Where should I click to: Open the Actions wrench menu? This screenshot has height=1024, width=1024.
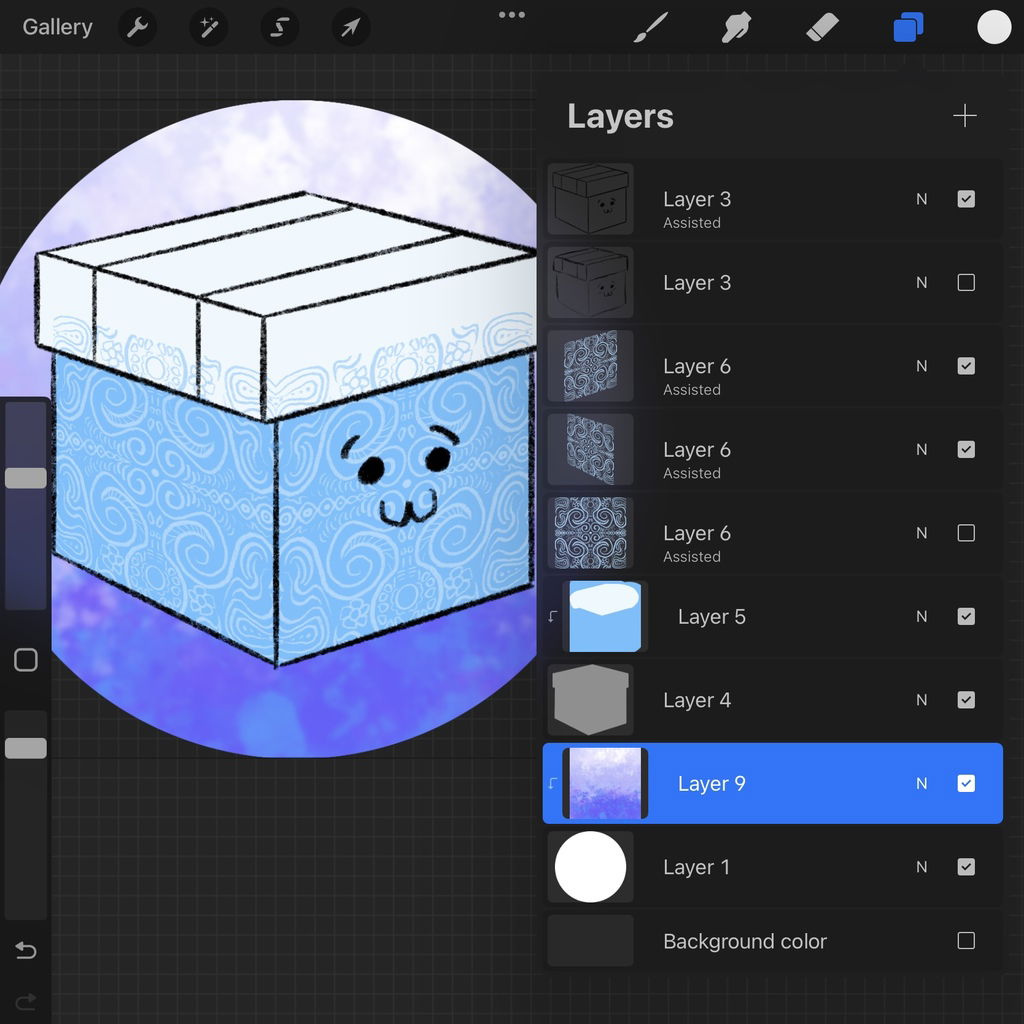137,28
